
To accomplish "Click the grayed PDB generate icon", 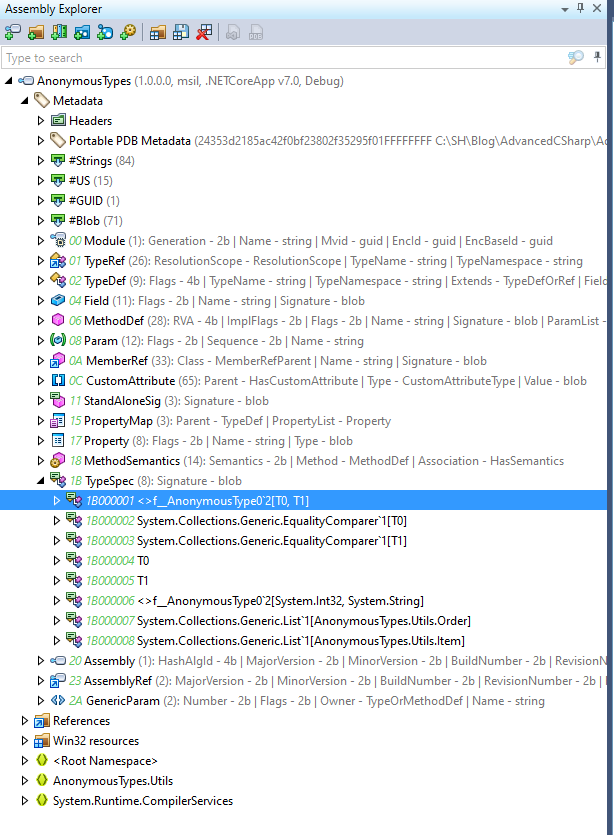I will click(x=256, y=32).
